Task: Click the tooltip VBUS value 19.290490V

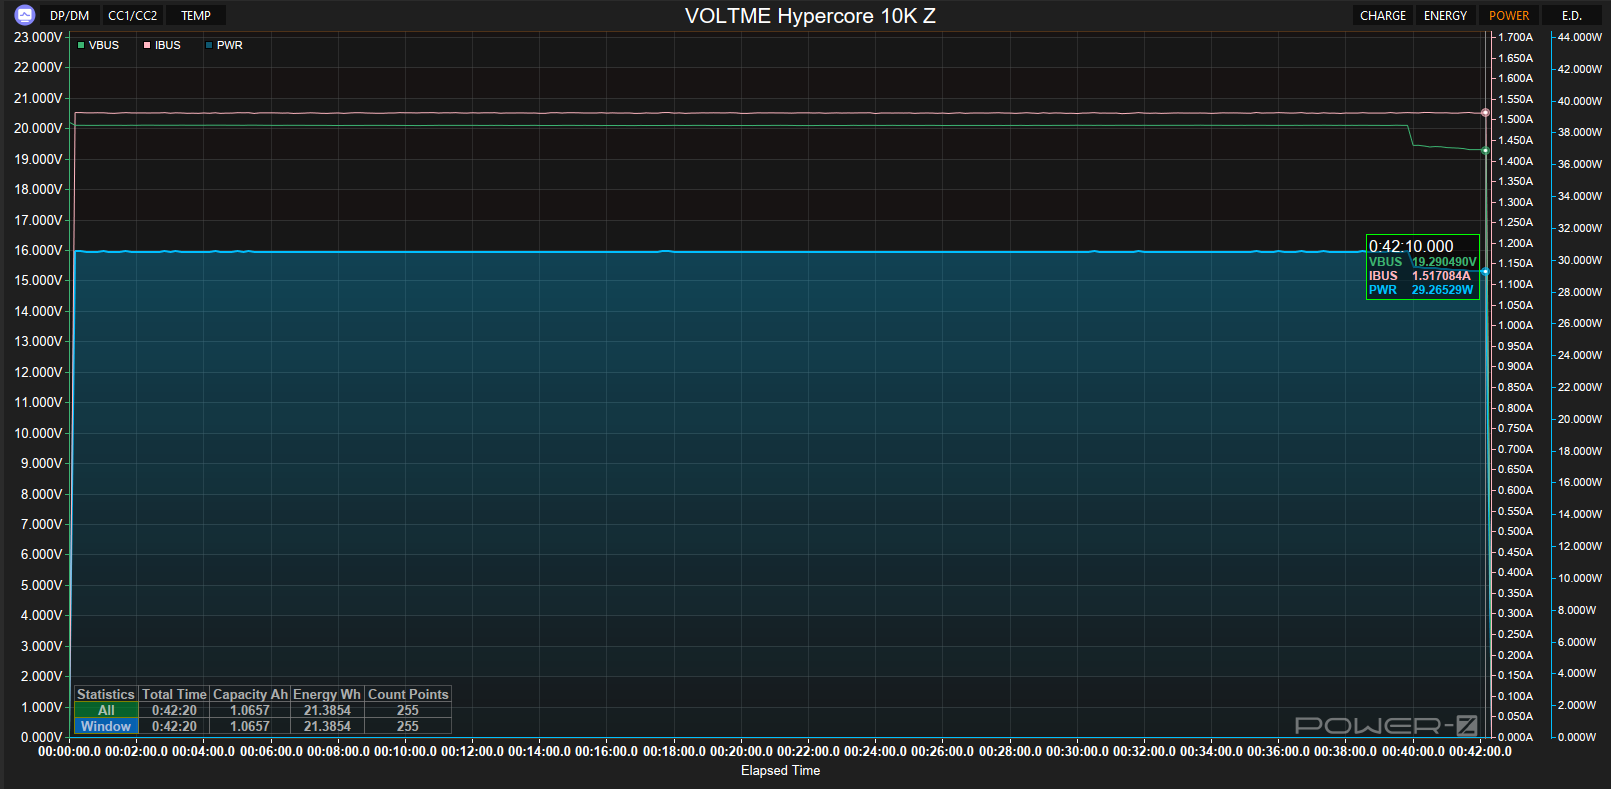Action: pos(1444,262)
